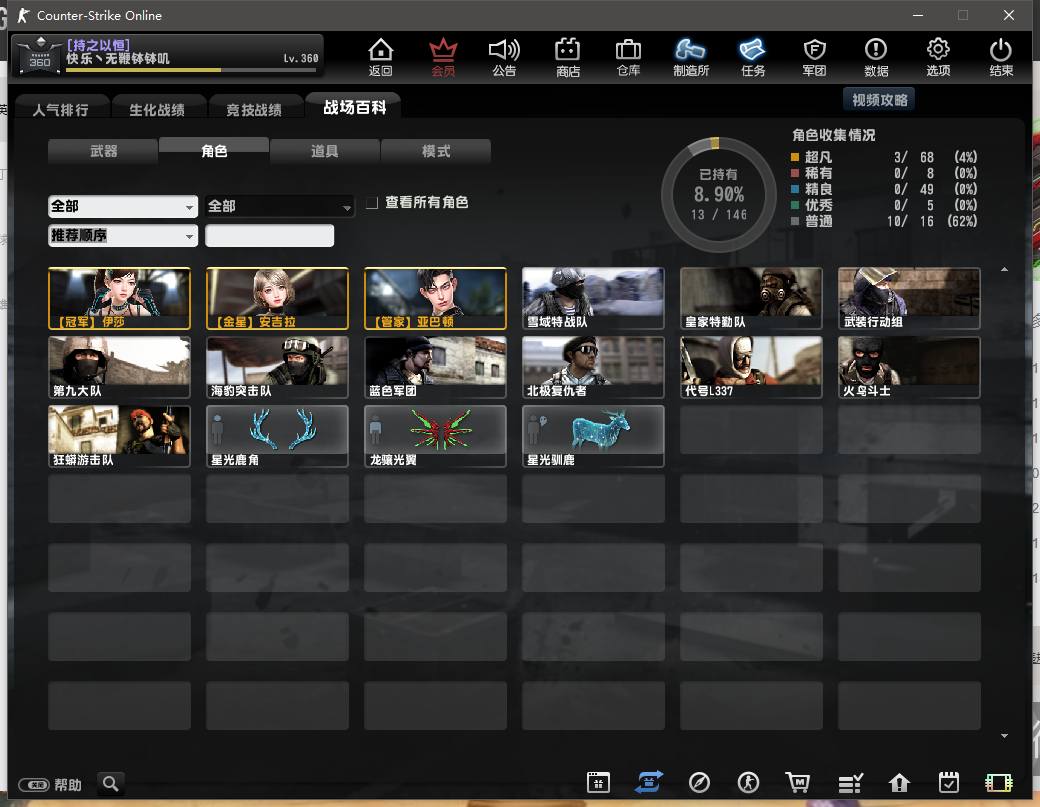Select 【管家】亚巴顿 character card
This screenshot has height=807, width=1040.
[435, 298]
